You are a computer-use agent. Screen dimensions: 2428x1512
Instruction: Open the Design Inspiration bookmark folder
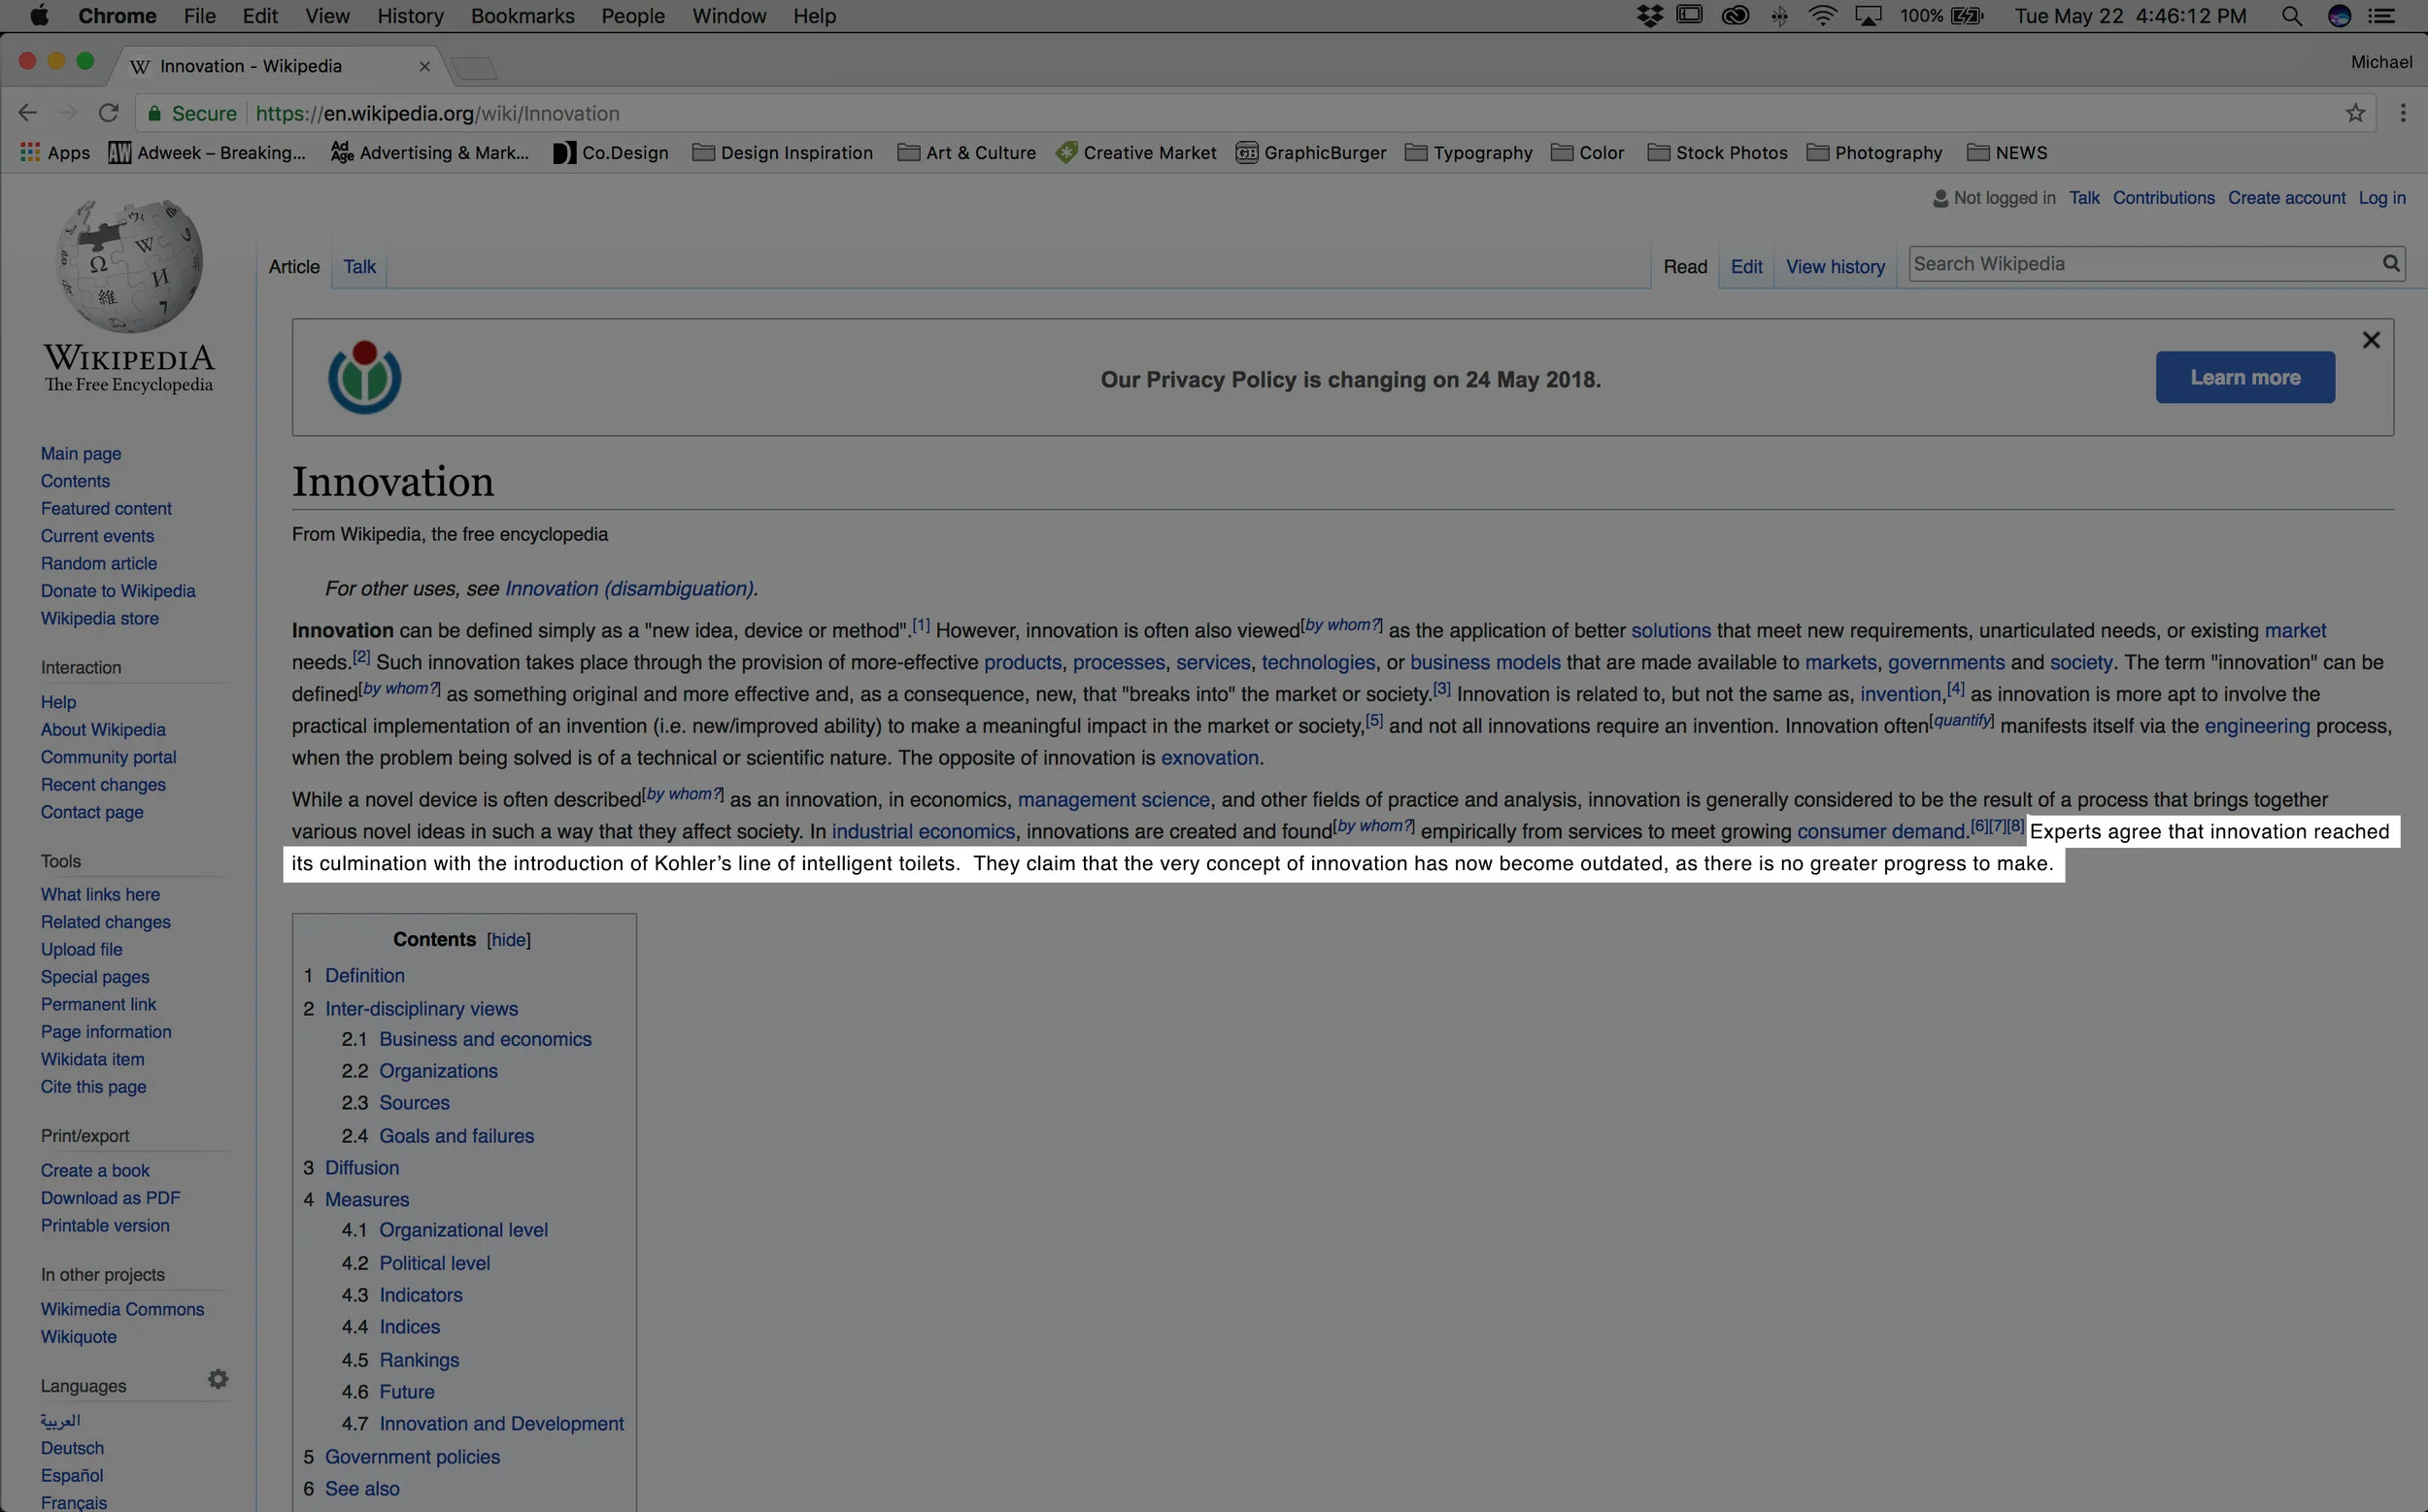coord(783,152)
